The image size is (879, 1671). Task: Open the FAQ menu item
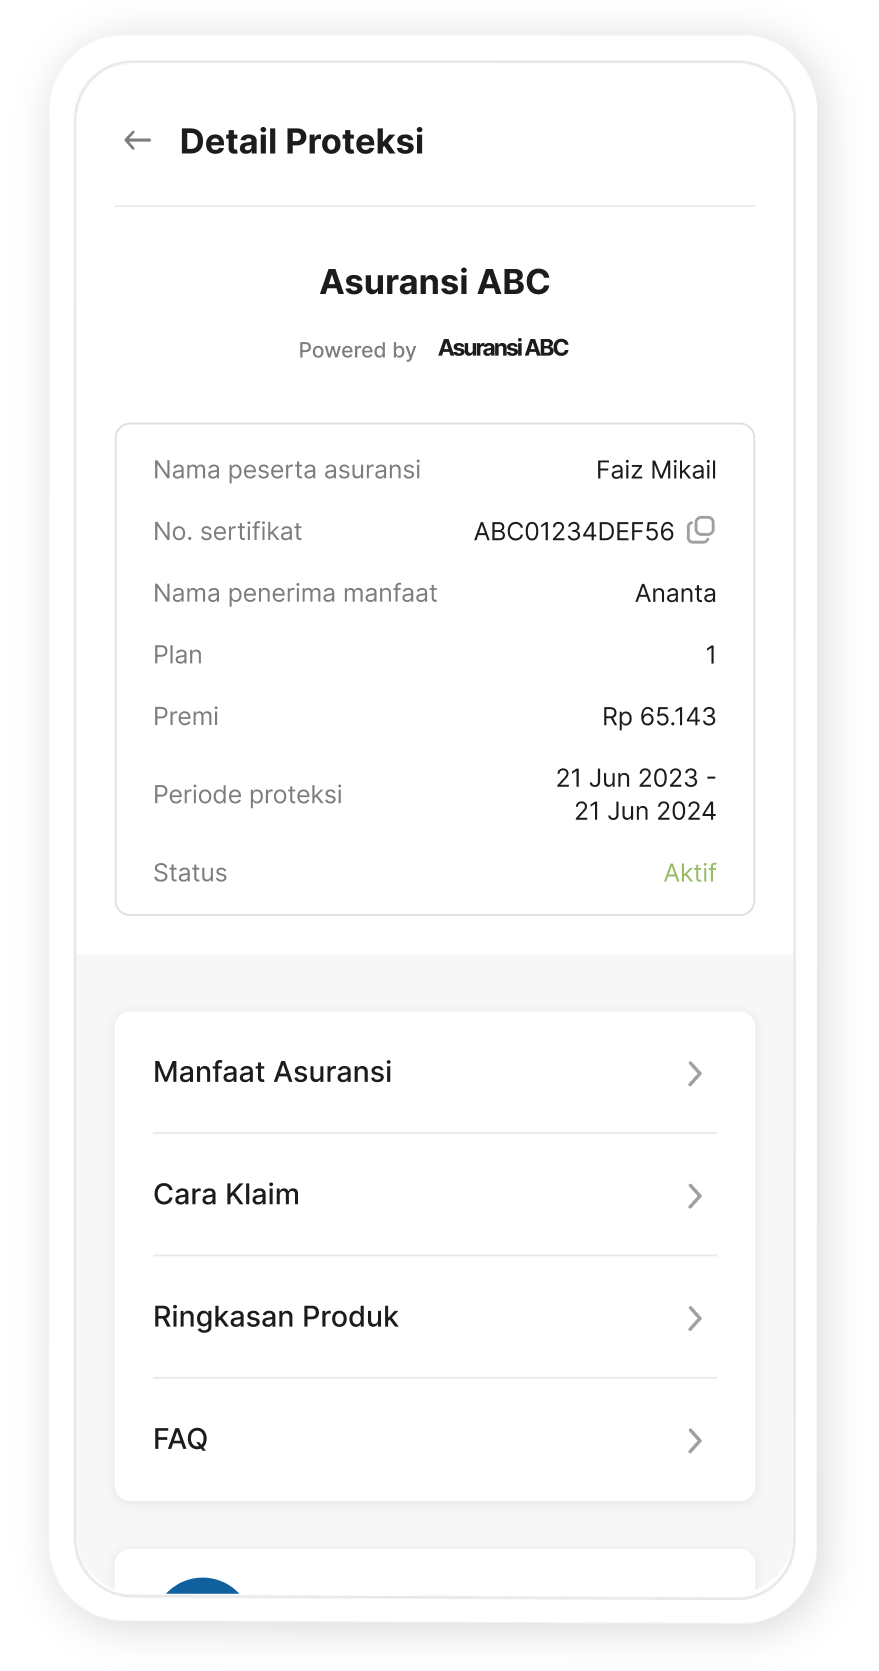(181, 1439)
